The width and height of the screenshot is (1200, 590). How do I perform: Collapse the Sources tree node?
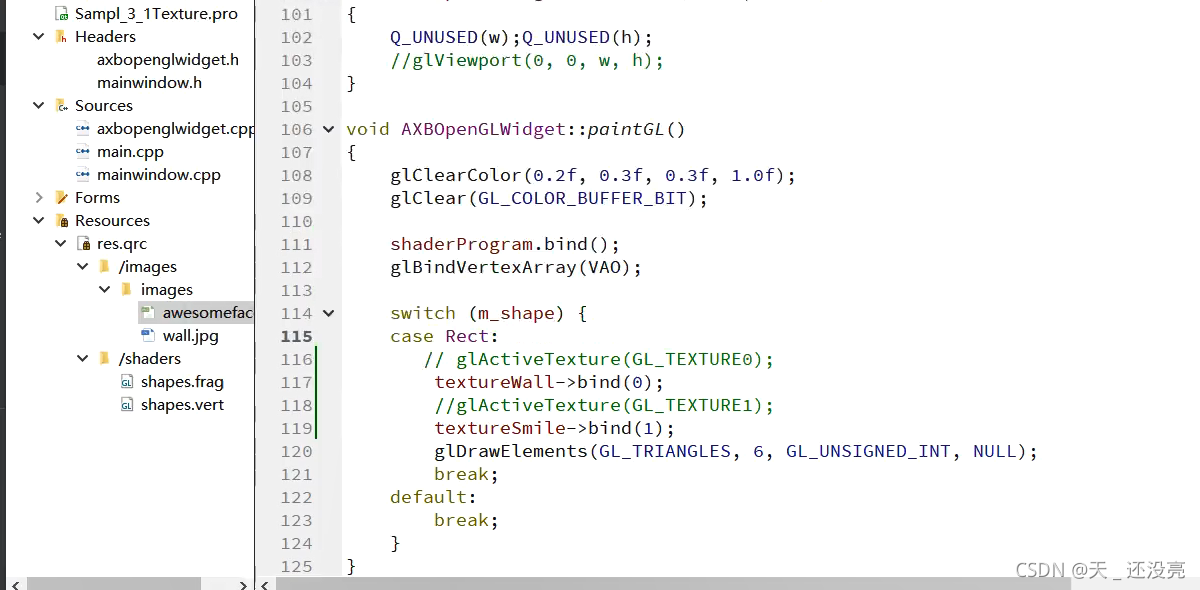click(39, 106)
